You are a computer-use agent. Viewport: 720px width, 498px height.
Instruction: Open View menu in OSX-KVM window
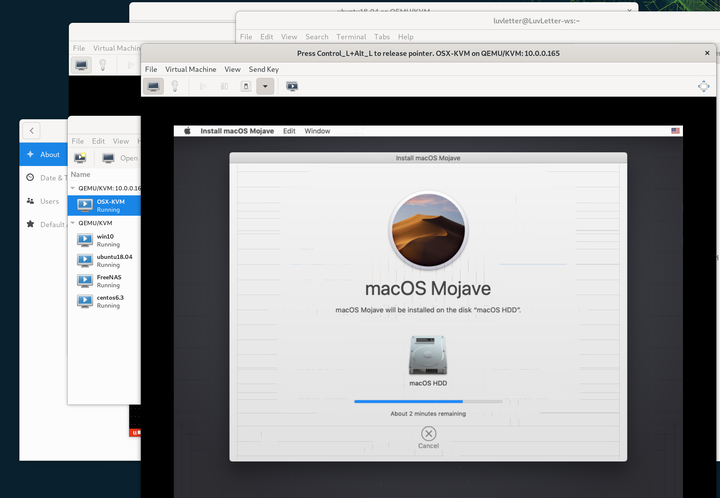pyautogui.click(x=232, y=69)
